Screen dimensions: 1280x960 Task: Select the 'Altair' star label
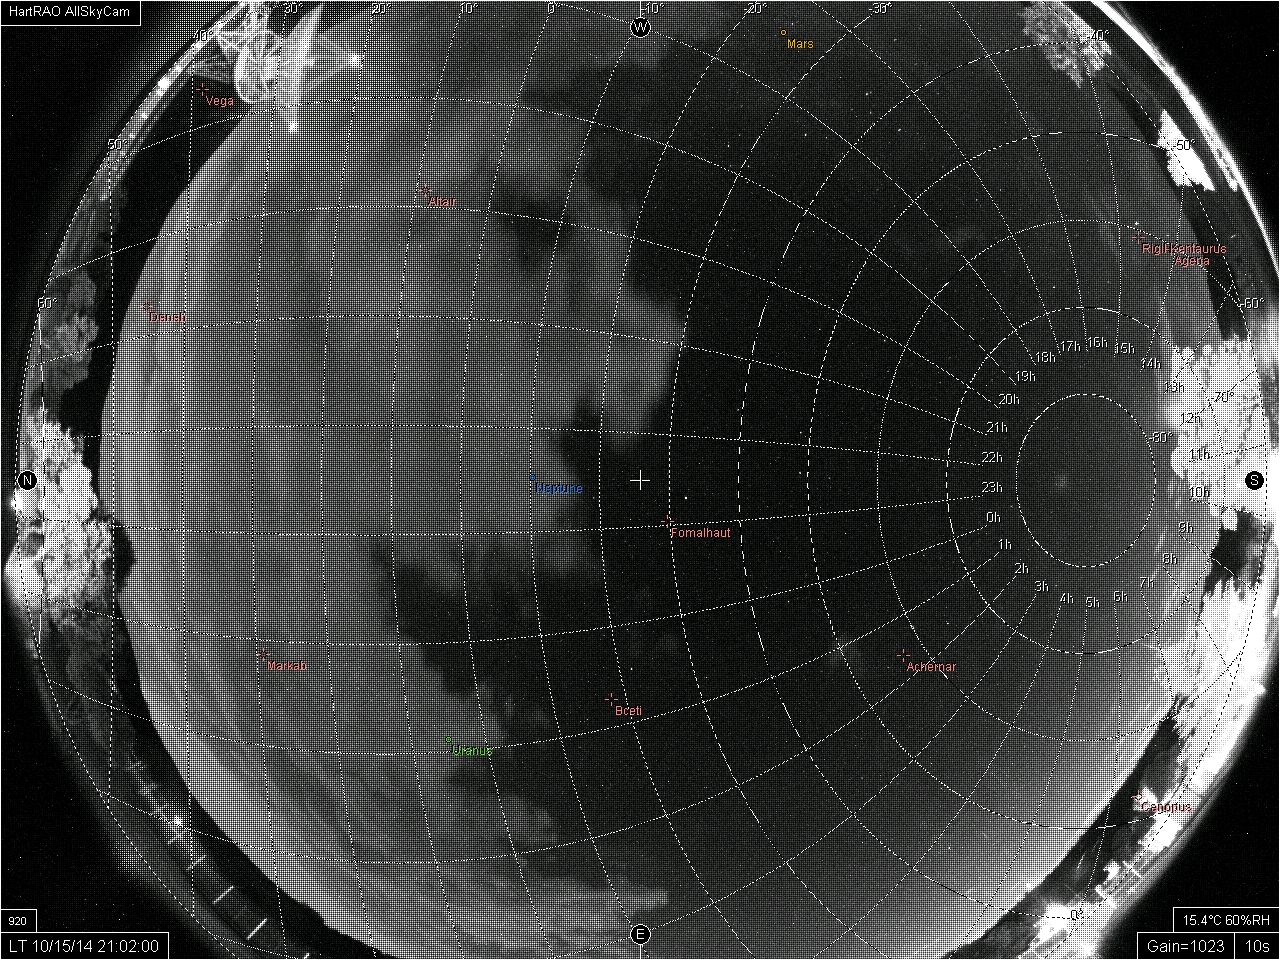[442, 202]
